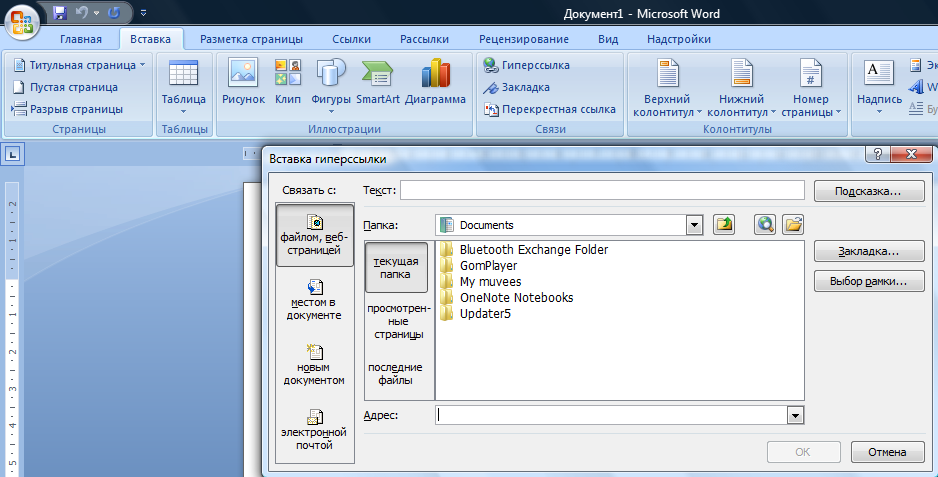Screen dimensions: 938x477
Task: Choose link to электронной почтой
Action: [315, 430]
